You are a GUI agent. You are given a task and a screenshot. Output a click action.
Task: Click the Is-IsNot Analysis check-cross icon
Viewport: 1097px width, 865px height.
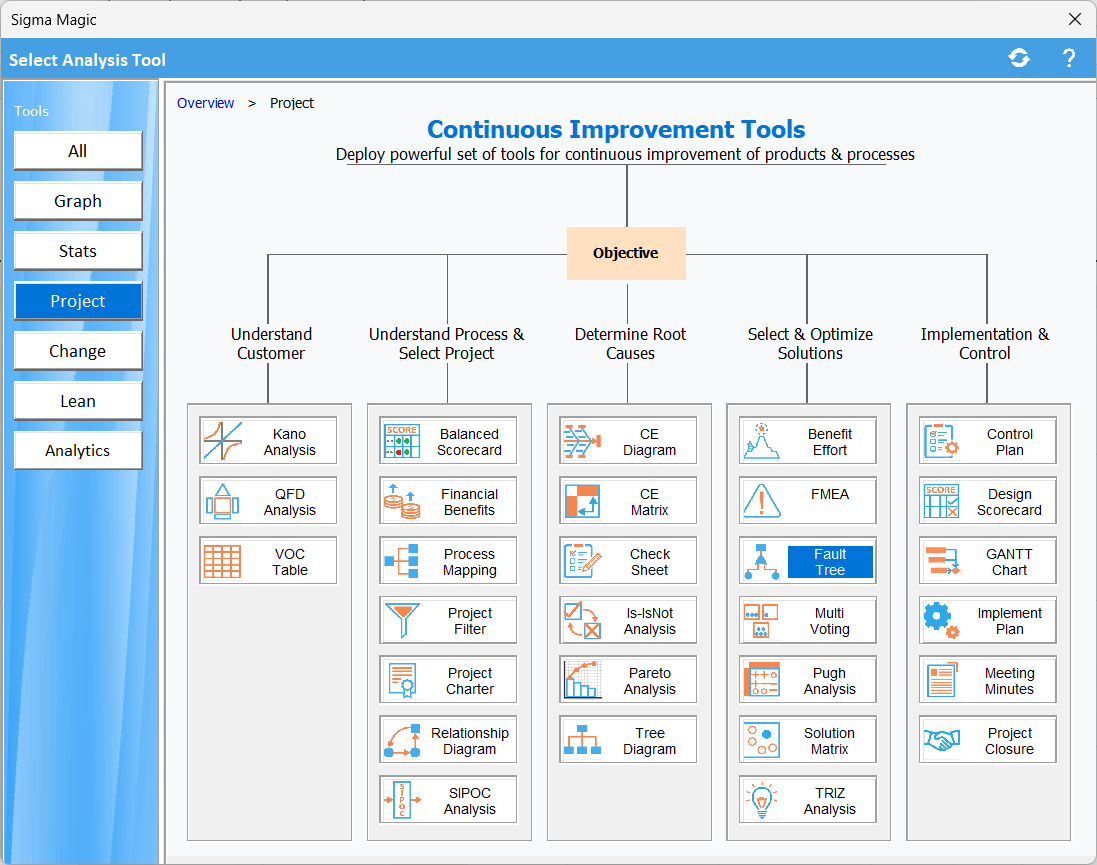tap(582, 621)
